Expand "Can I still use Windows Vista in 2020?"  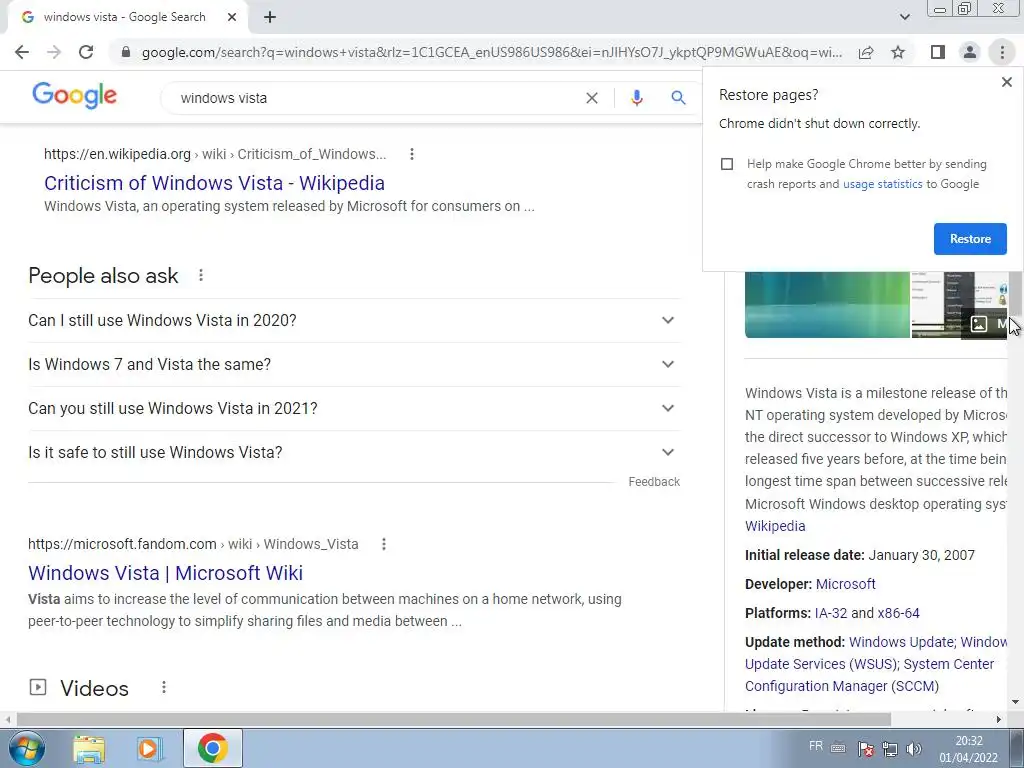[x=354, y=321]
